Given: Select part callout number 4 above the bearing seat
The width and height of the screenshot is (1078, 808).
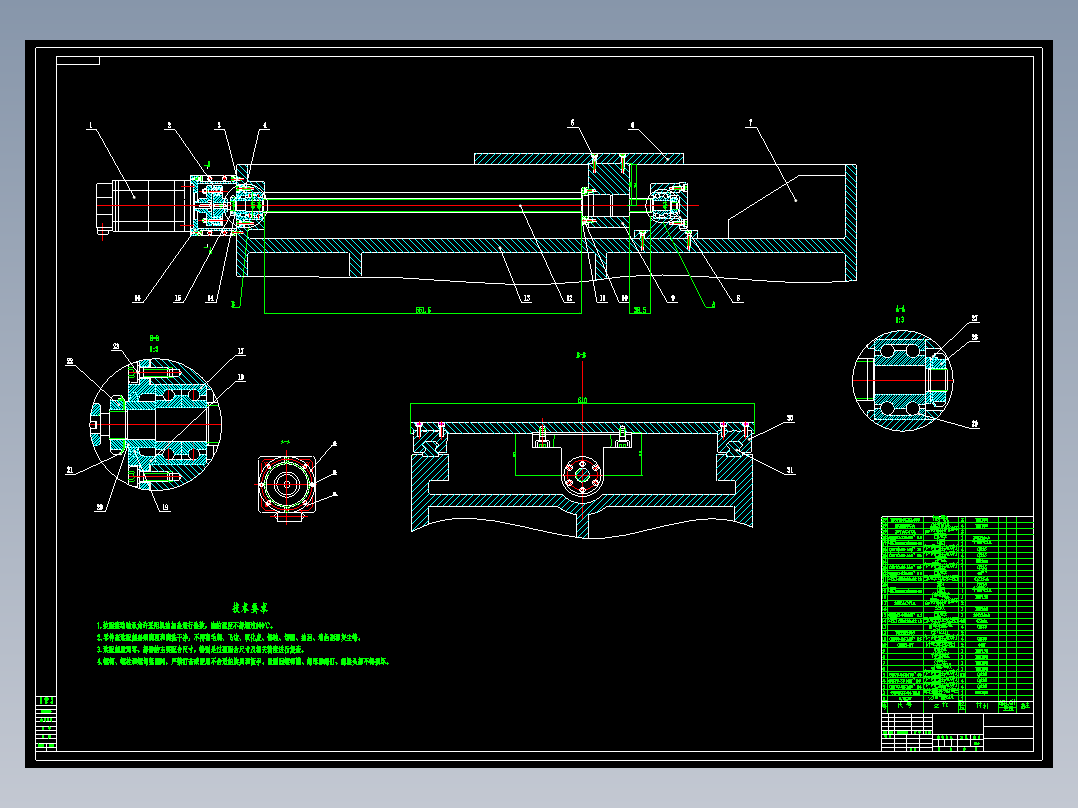Looking at the screenshot, I should click(x=265, y=126).
